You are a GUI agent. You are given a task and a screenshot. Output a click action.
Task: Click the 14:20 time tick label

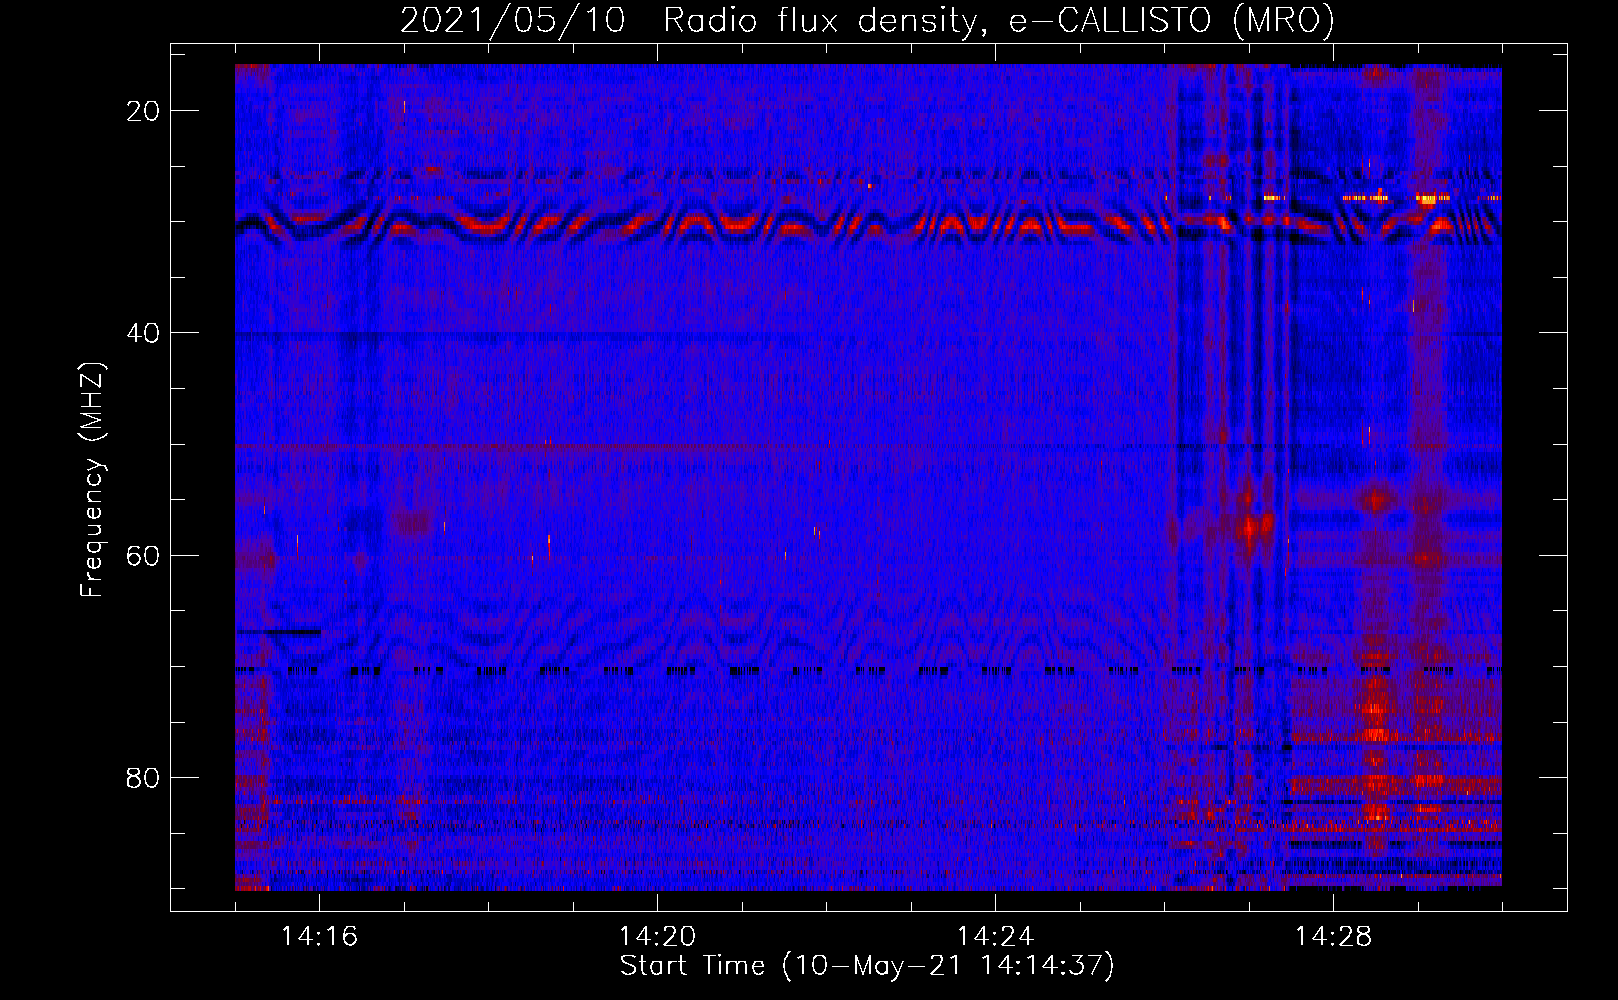[x=657, y=937]
